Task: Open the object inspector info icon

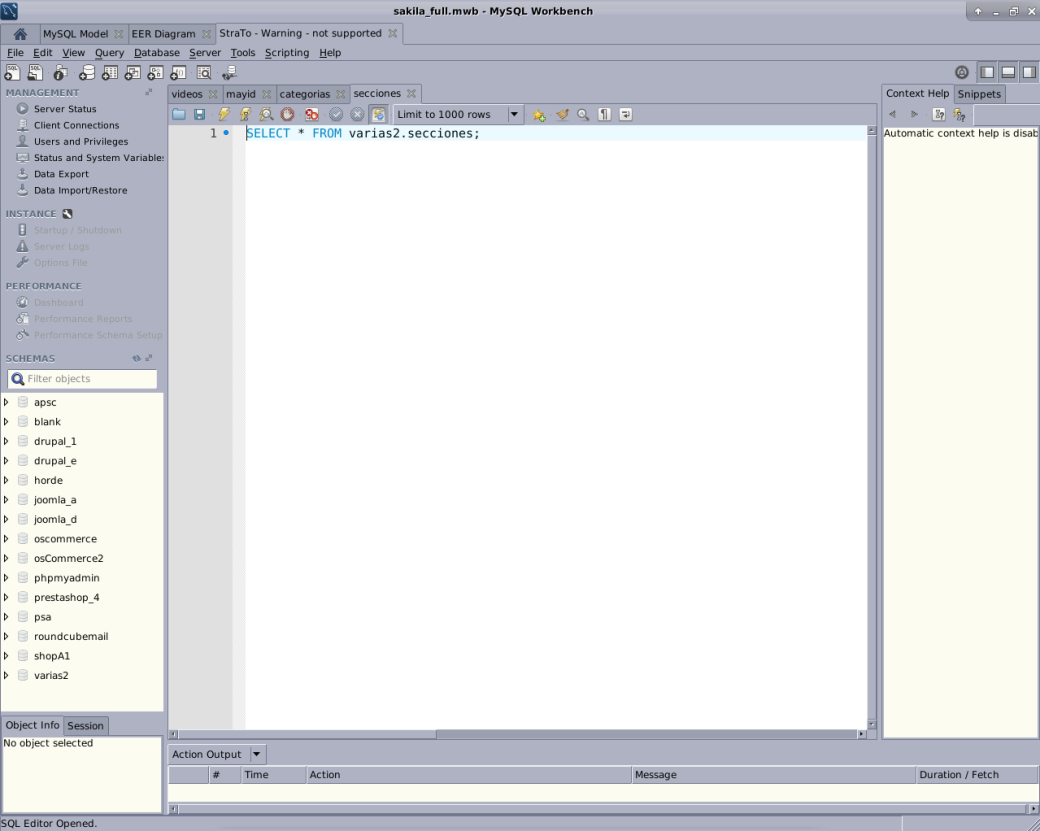Action: [x=61, y=73]
